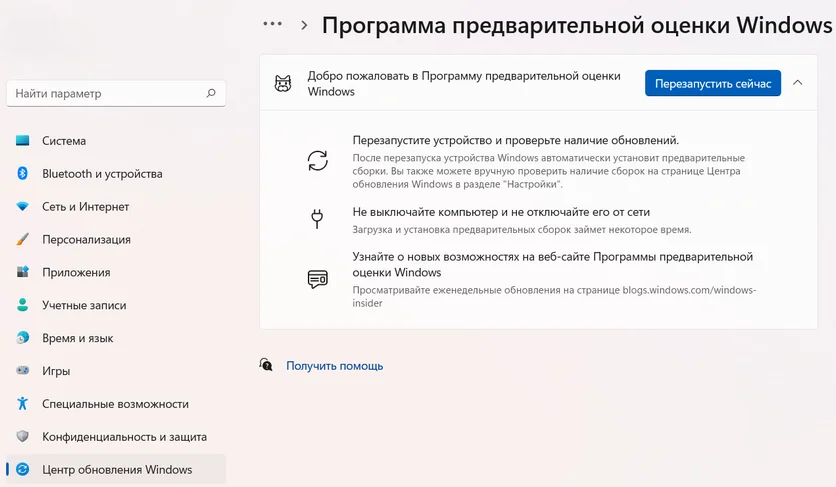
Task: Click the Игры gamepad icon
Action: click(x=22, y=371)
